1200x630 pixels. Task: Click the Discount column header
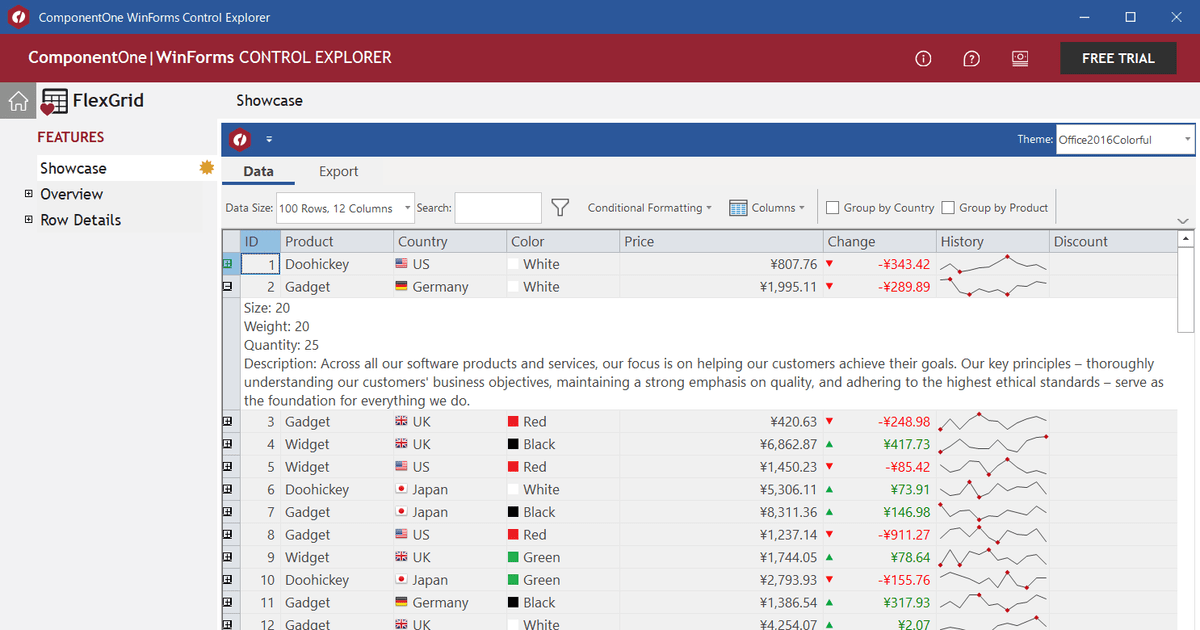(1112, 241)
